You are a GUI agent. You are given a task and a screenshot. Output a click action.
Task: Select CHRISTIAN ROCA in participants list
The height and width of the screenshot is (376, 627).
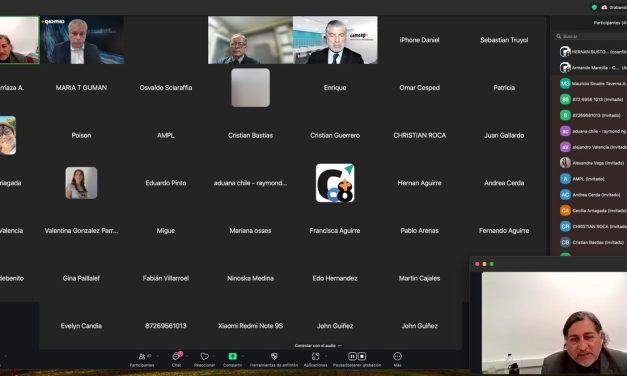[593, 226]
